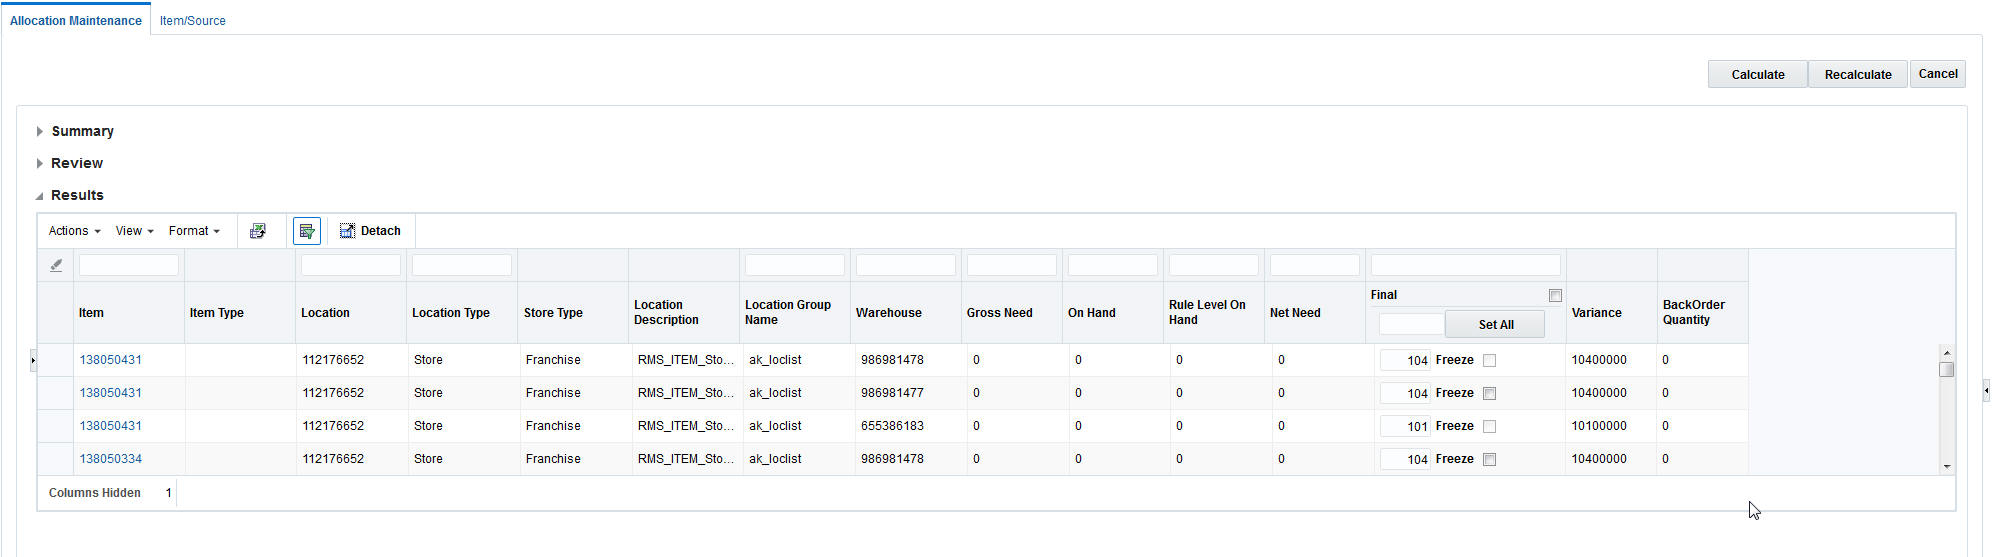Screen dimensions: 1996x557
Task: Click the Location Type filter field
Action: (462, 265)
